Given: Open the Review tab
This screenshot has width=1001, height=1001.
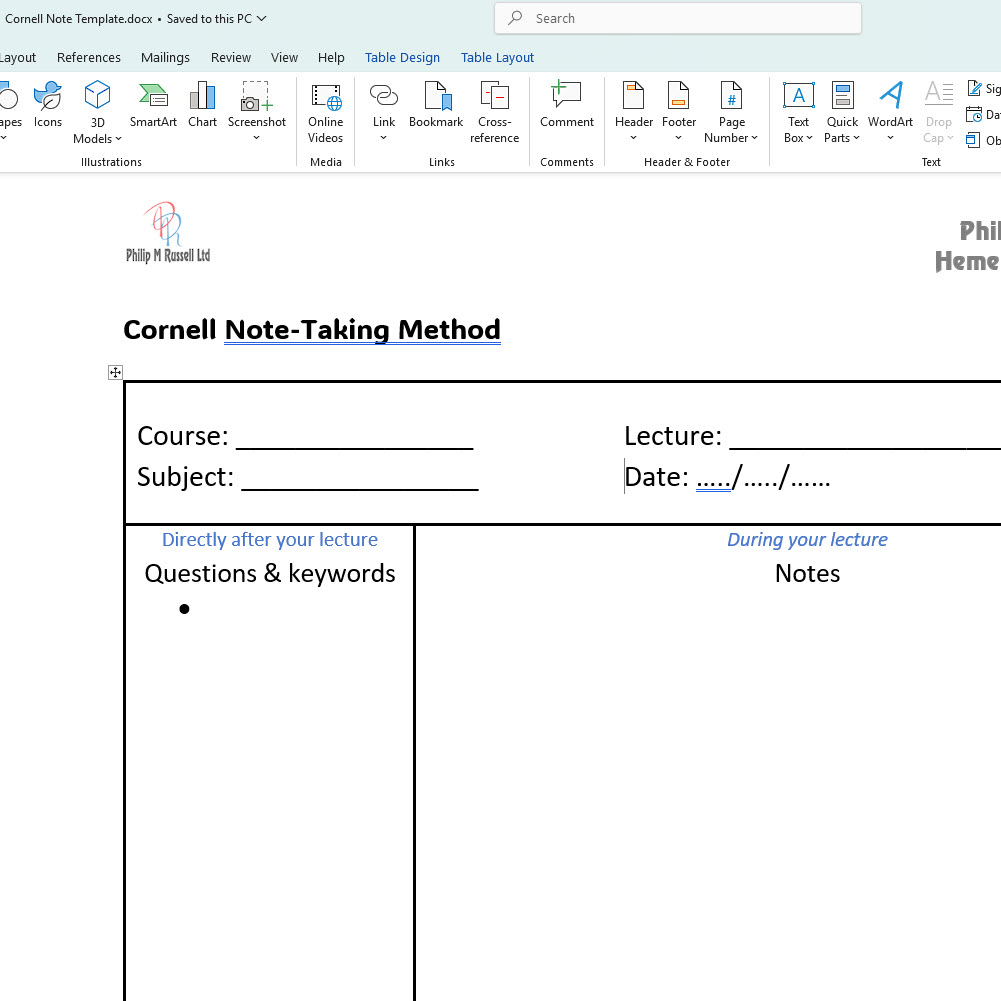Looking at the screenshot, I should (x=231, y=57).
